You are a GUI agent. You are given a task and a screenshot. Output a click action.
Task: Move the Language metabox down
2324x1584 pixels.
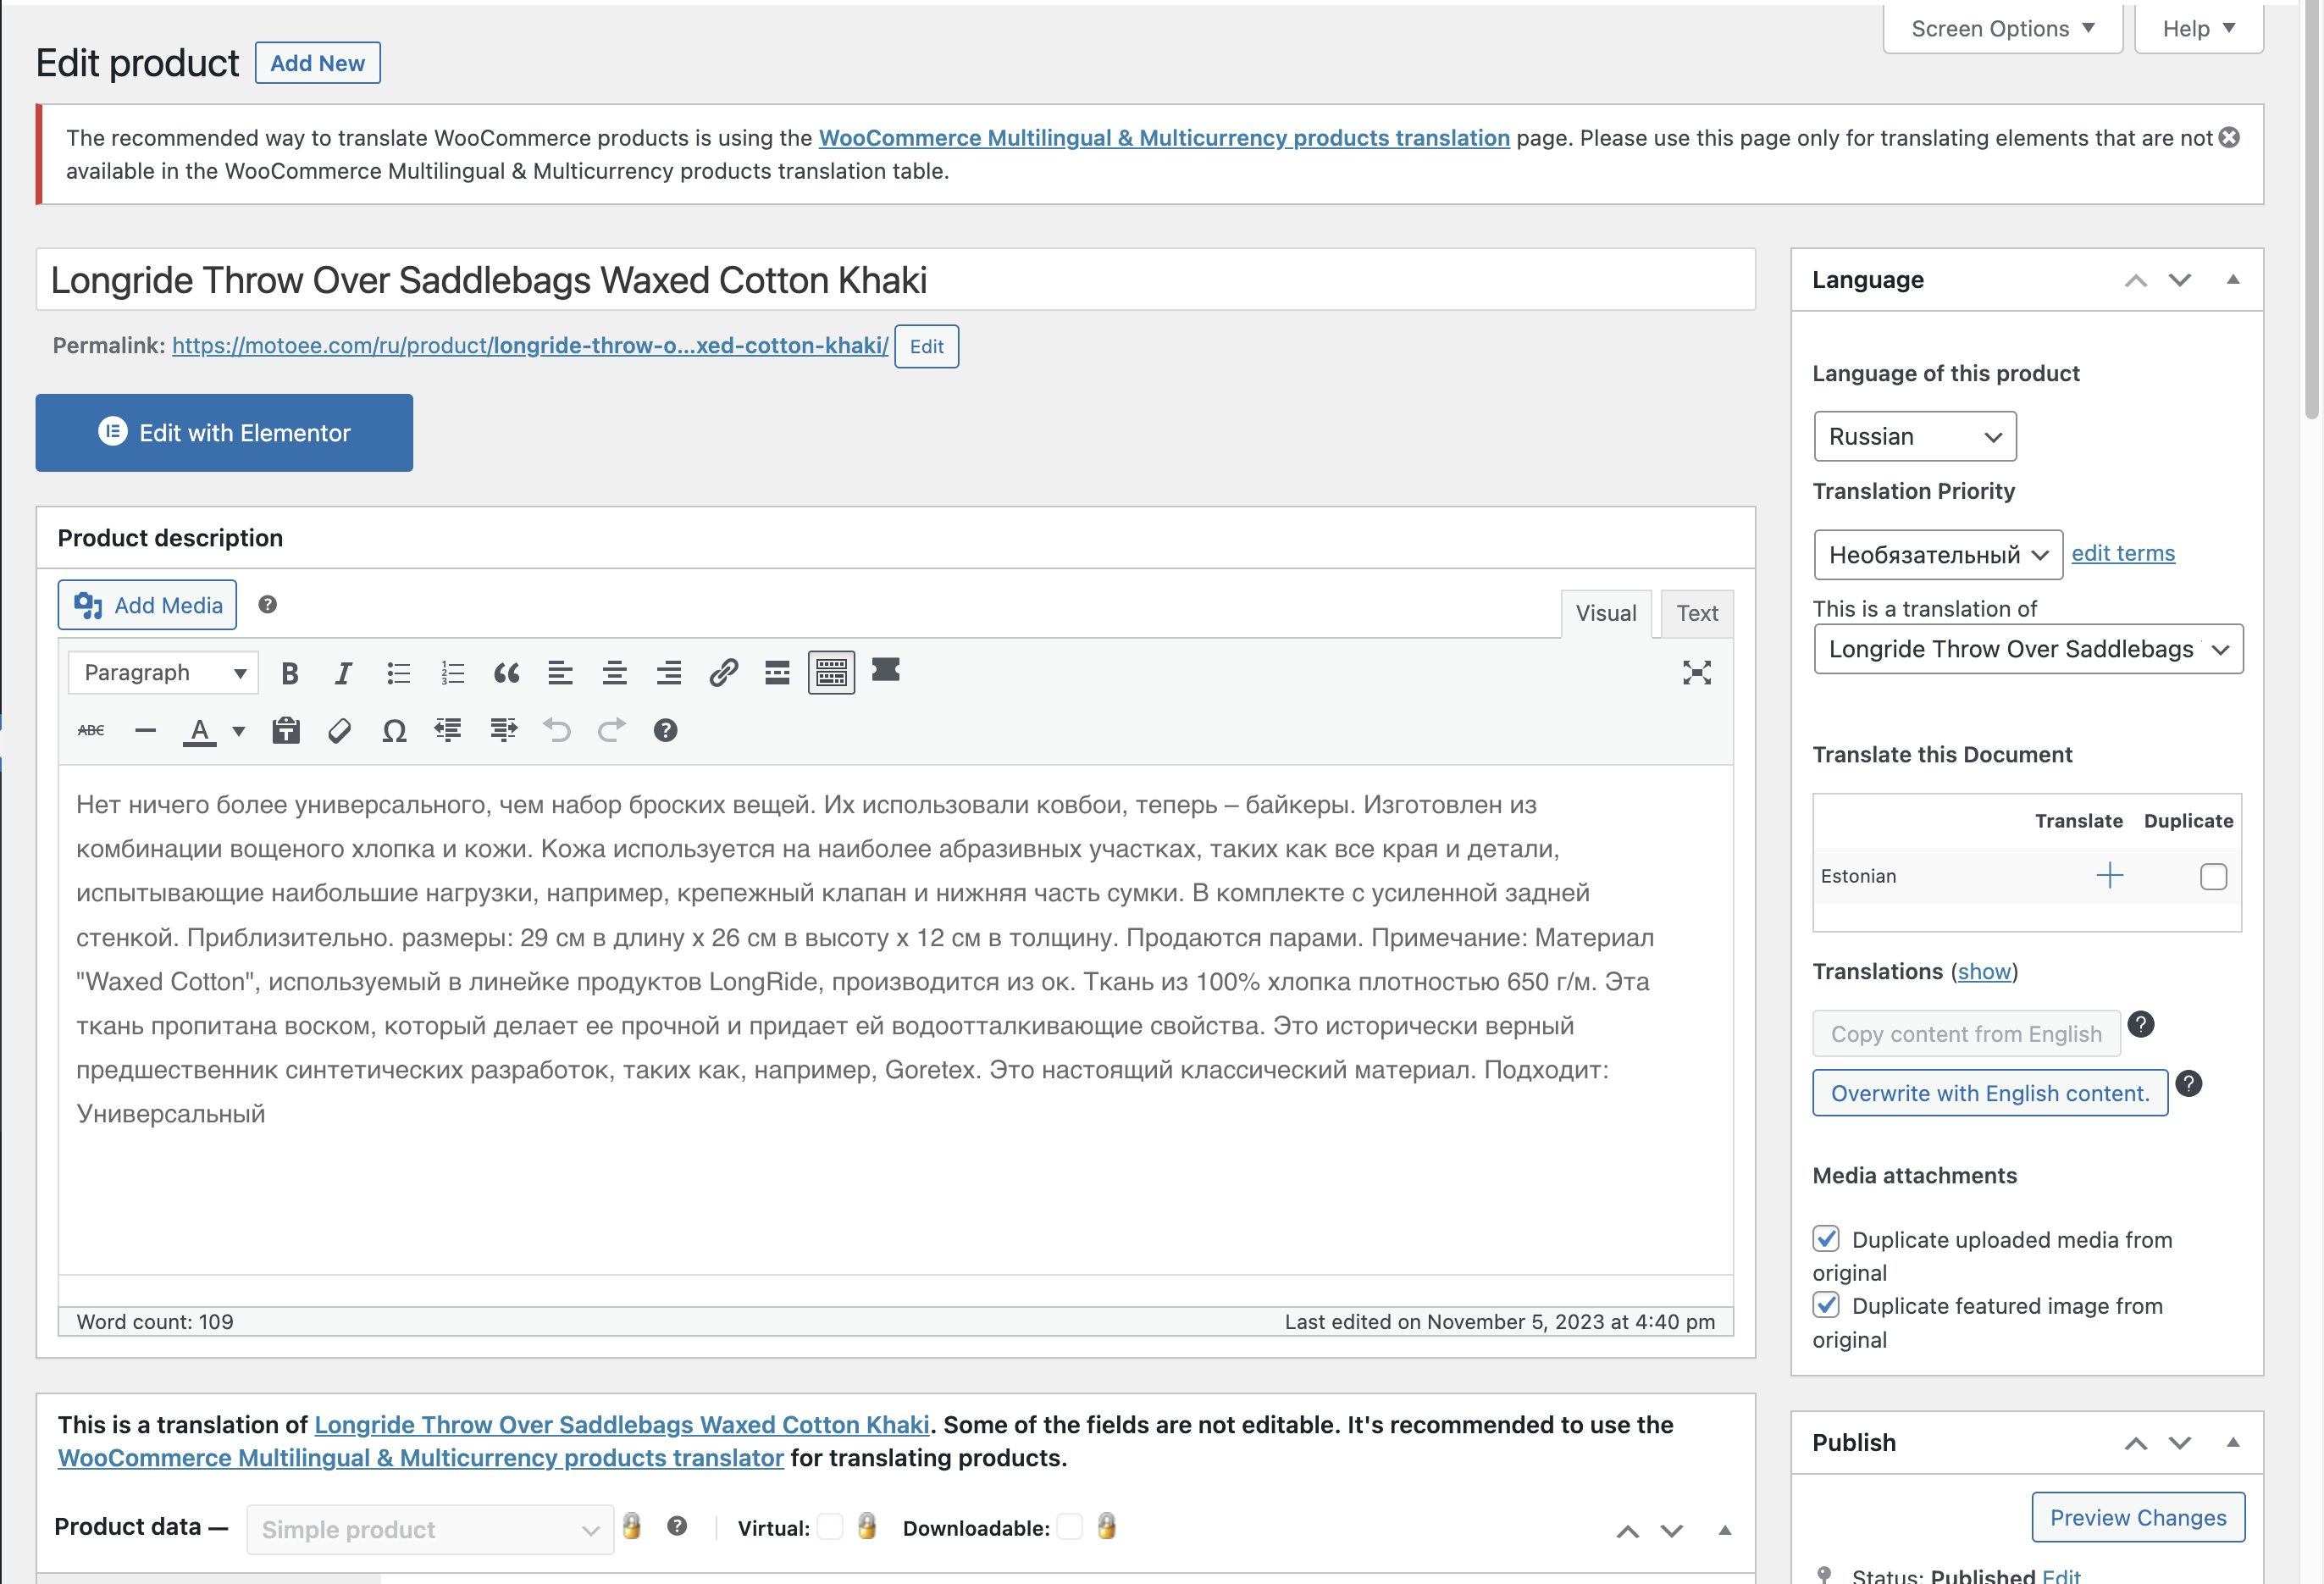pos(2180,280)
